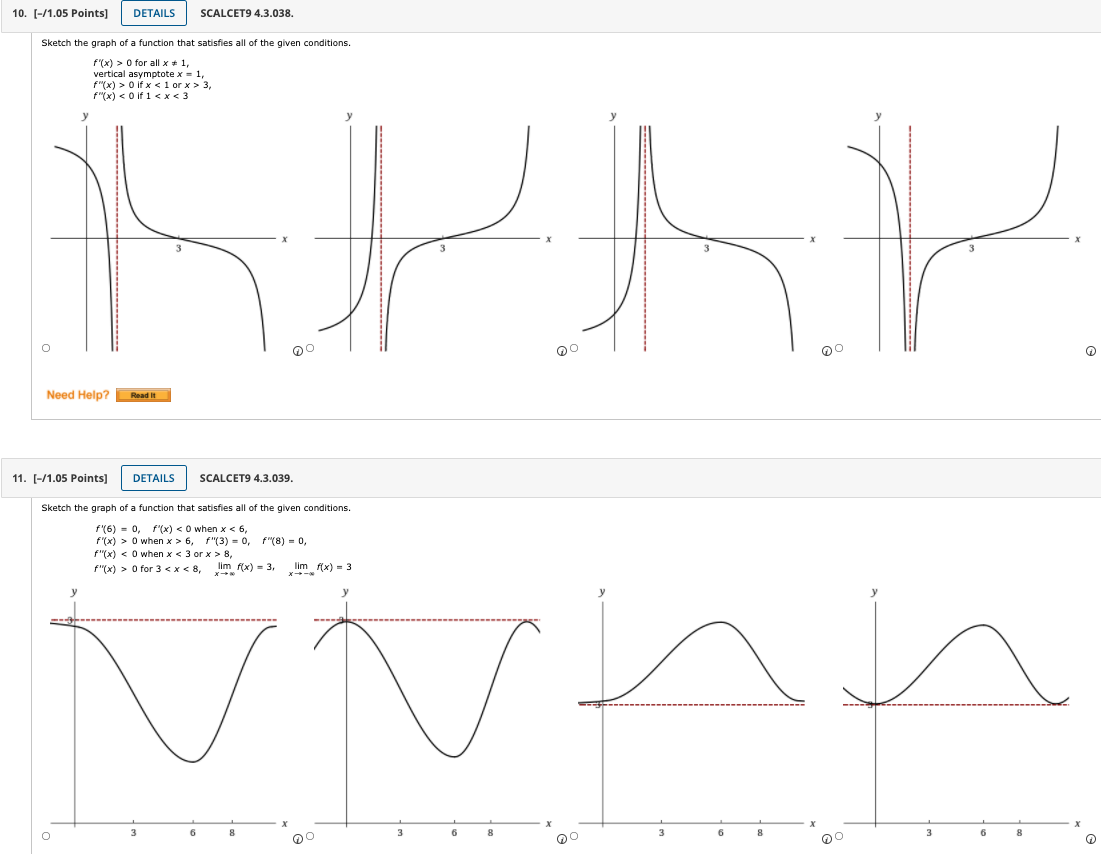Open info tooltip for fourth graph in question 10
Screen dimensions: 1101x854
coord(1091,350)
